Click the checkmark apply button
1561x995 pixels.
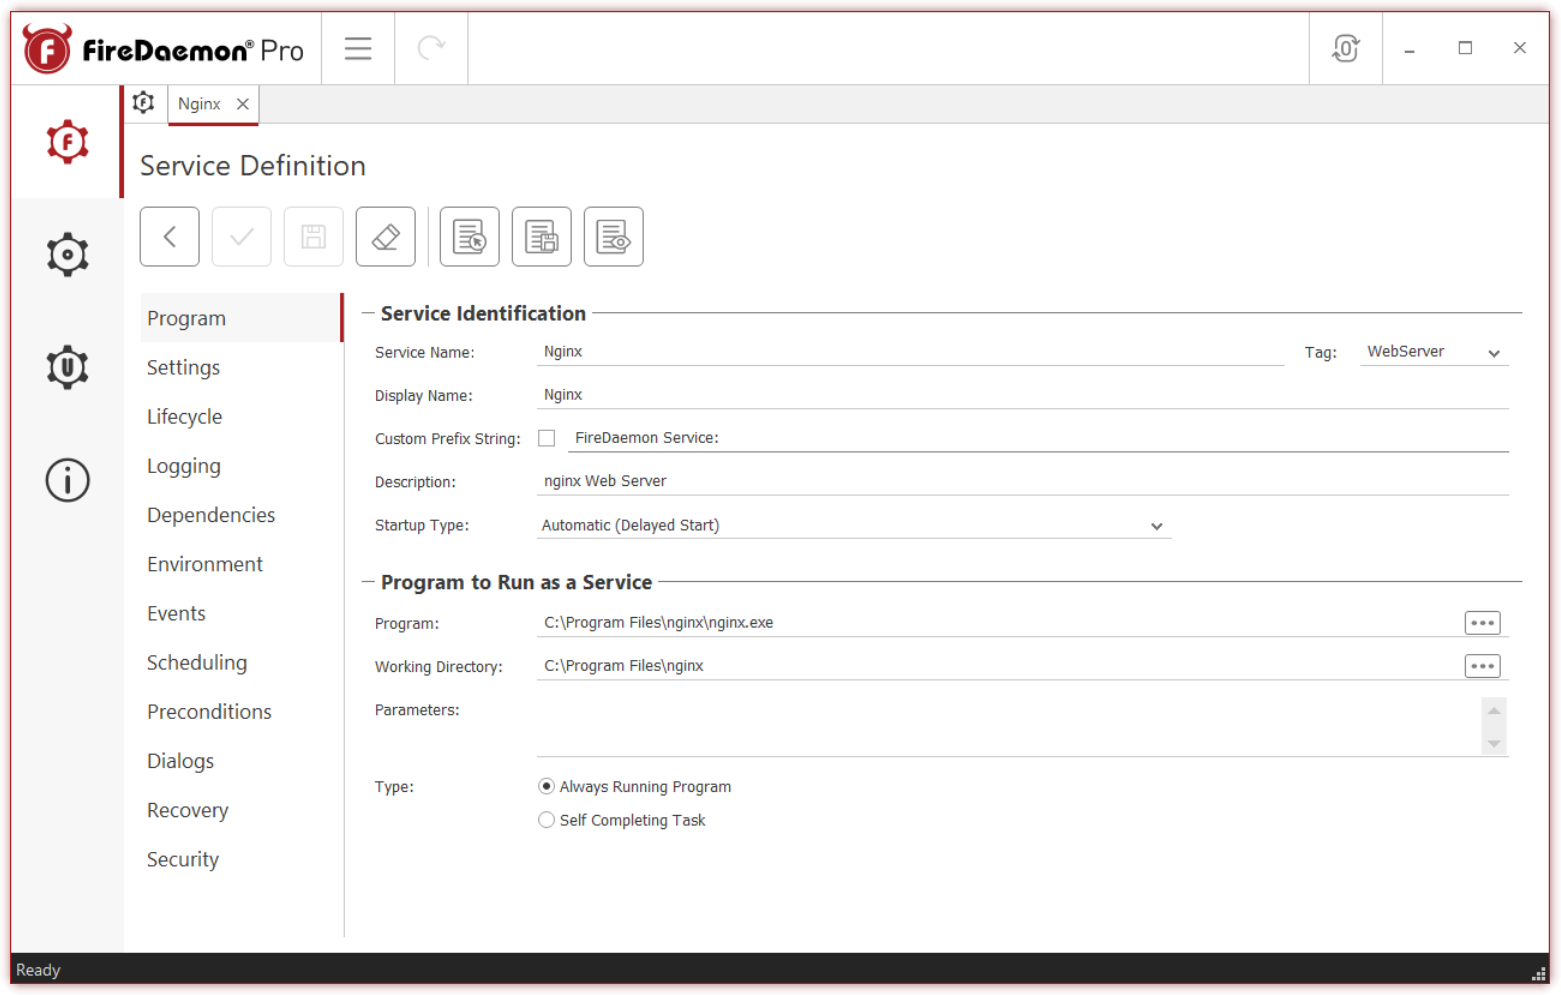(242, 237)
